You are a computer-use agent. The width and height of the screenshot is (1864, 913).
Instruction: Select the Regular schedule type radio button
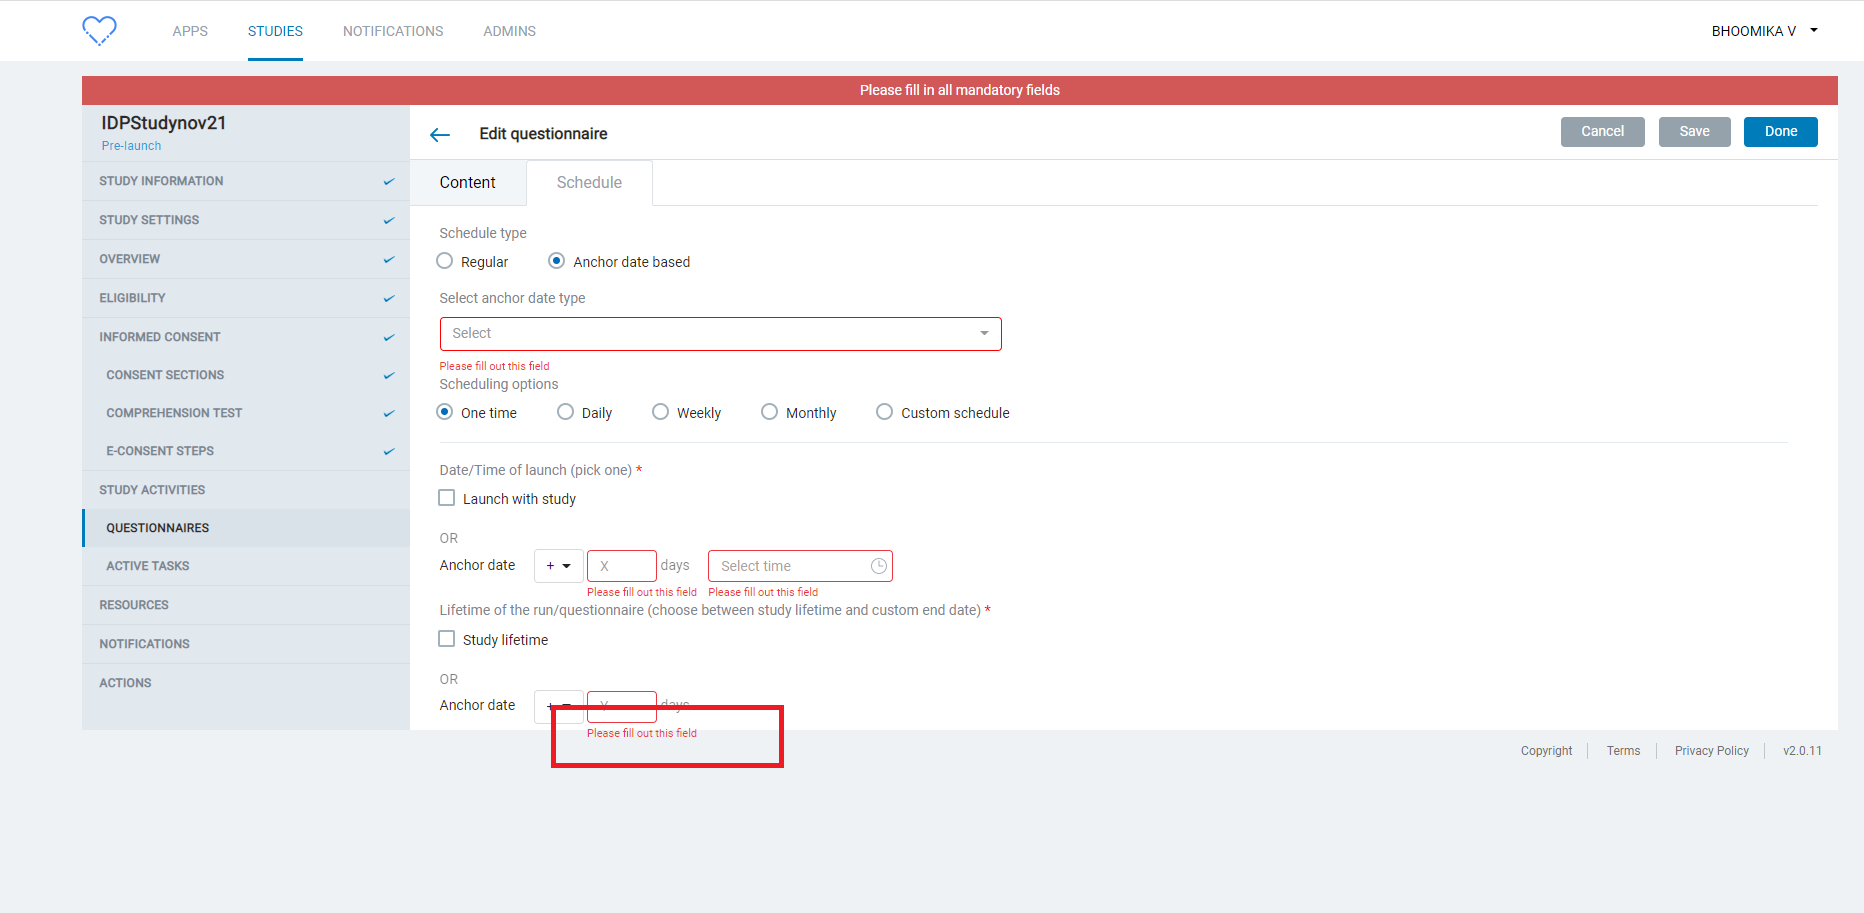tap(444, 260)
